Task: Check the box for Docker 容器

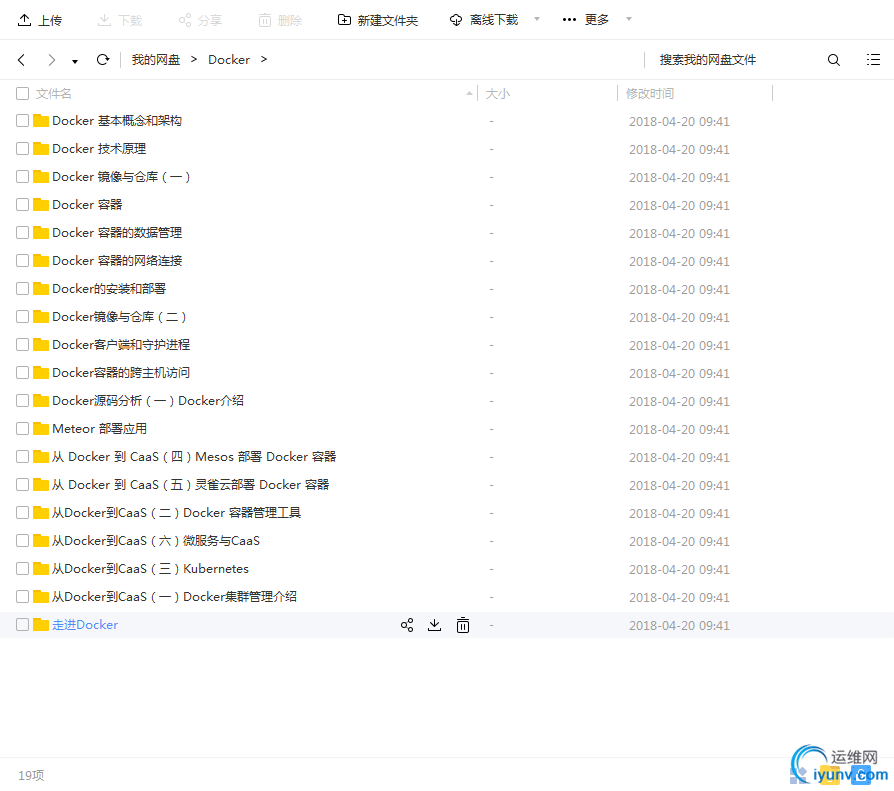Action: pos(22,204)
